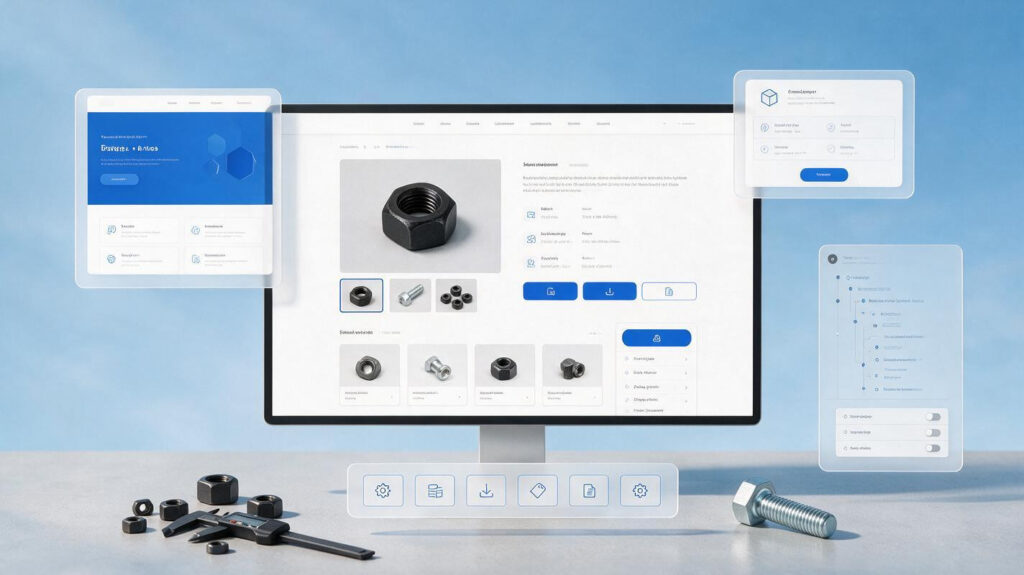Click the blue pill button atop the monitor's side panel
The height and width of the screenshot is (575, 1024).
pos(656,338)
